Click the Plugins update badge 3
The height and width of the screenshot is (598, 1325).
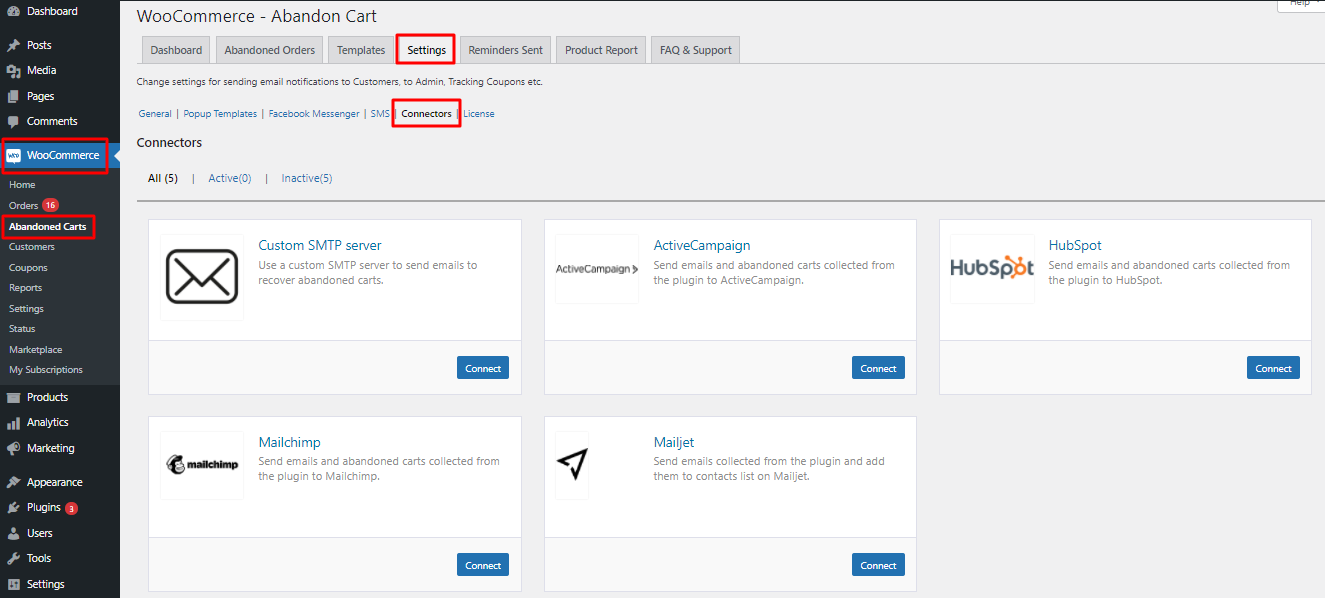coord(71,508)
